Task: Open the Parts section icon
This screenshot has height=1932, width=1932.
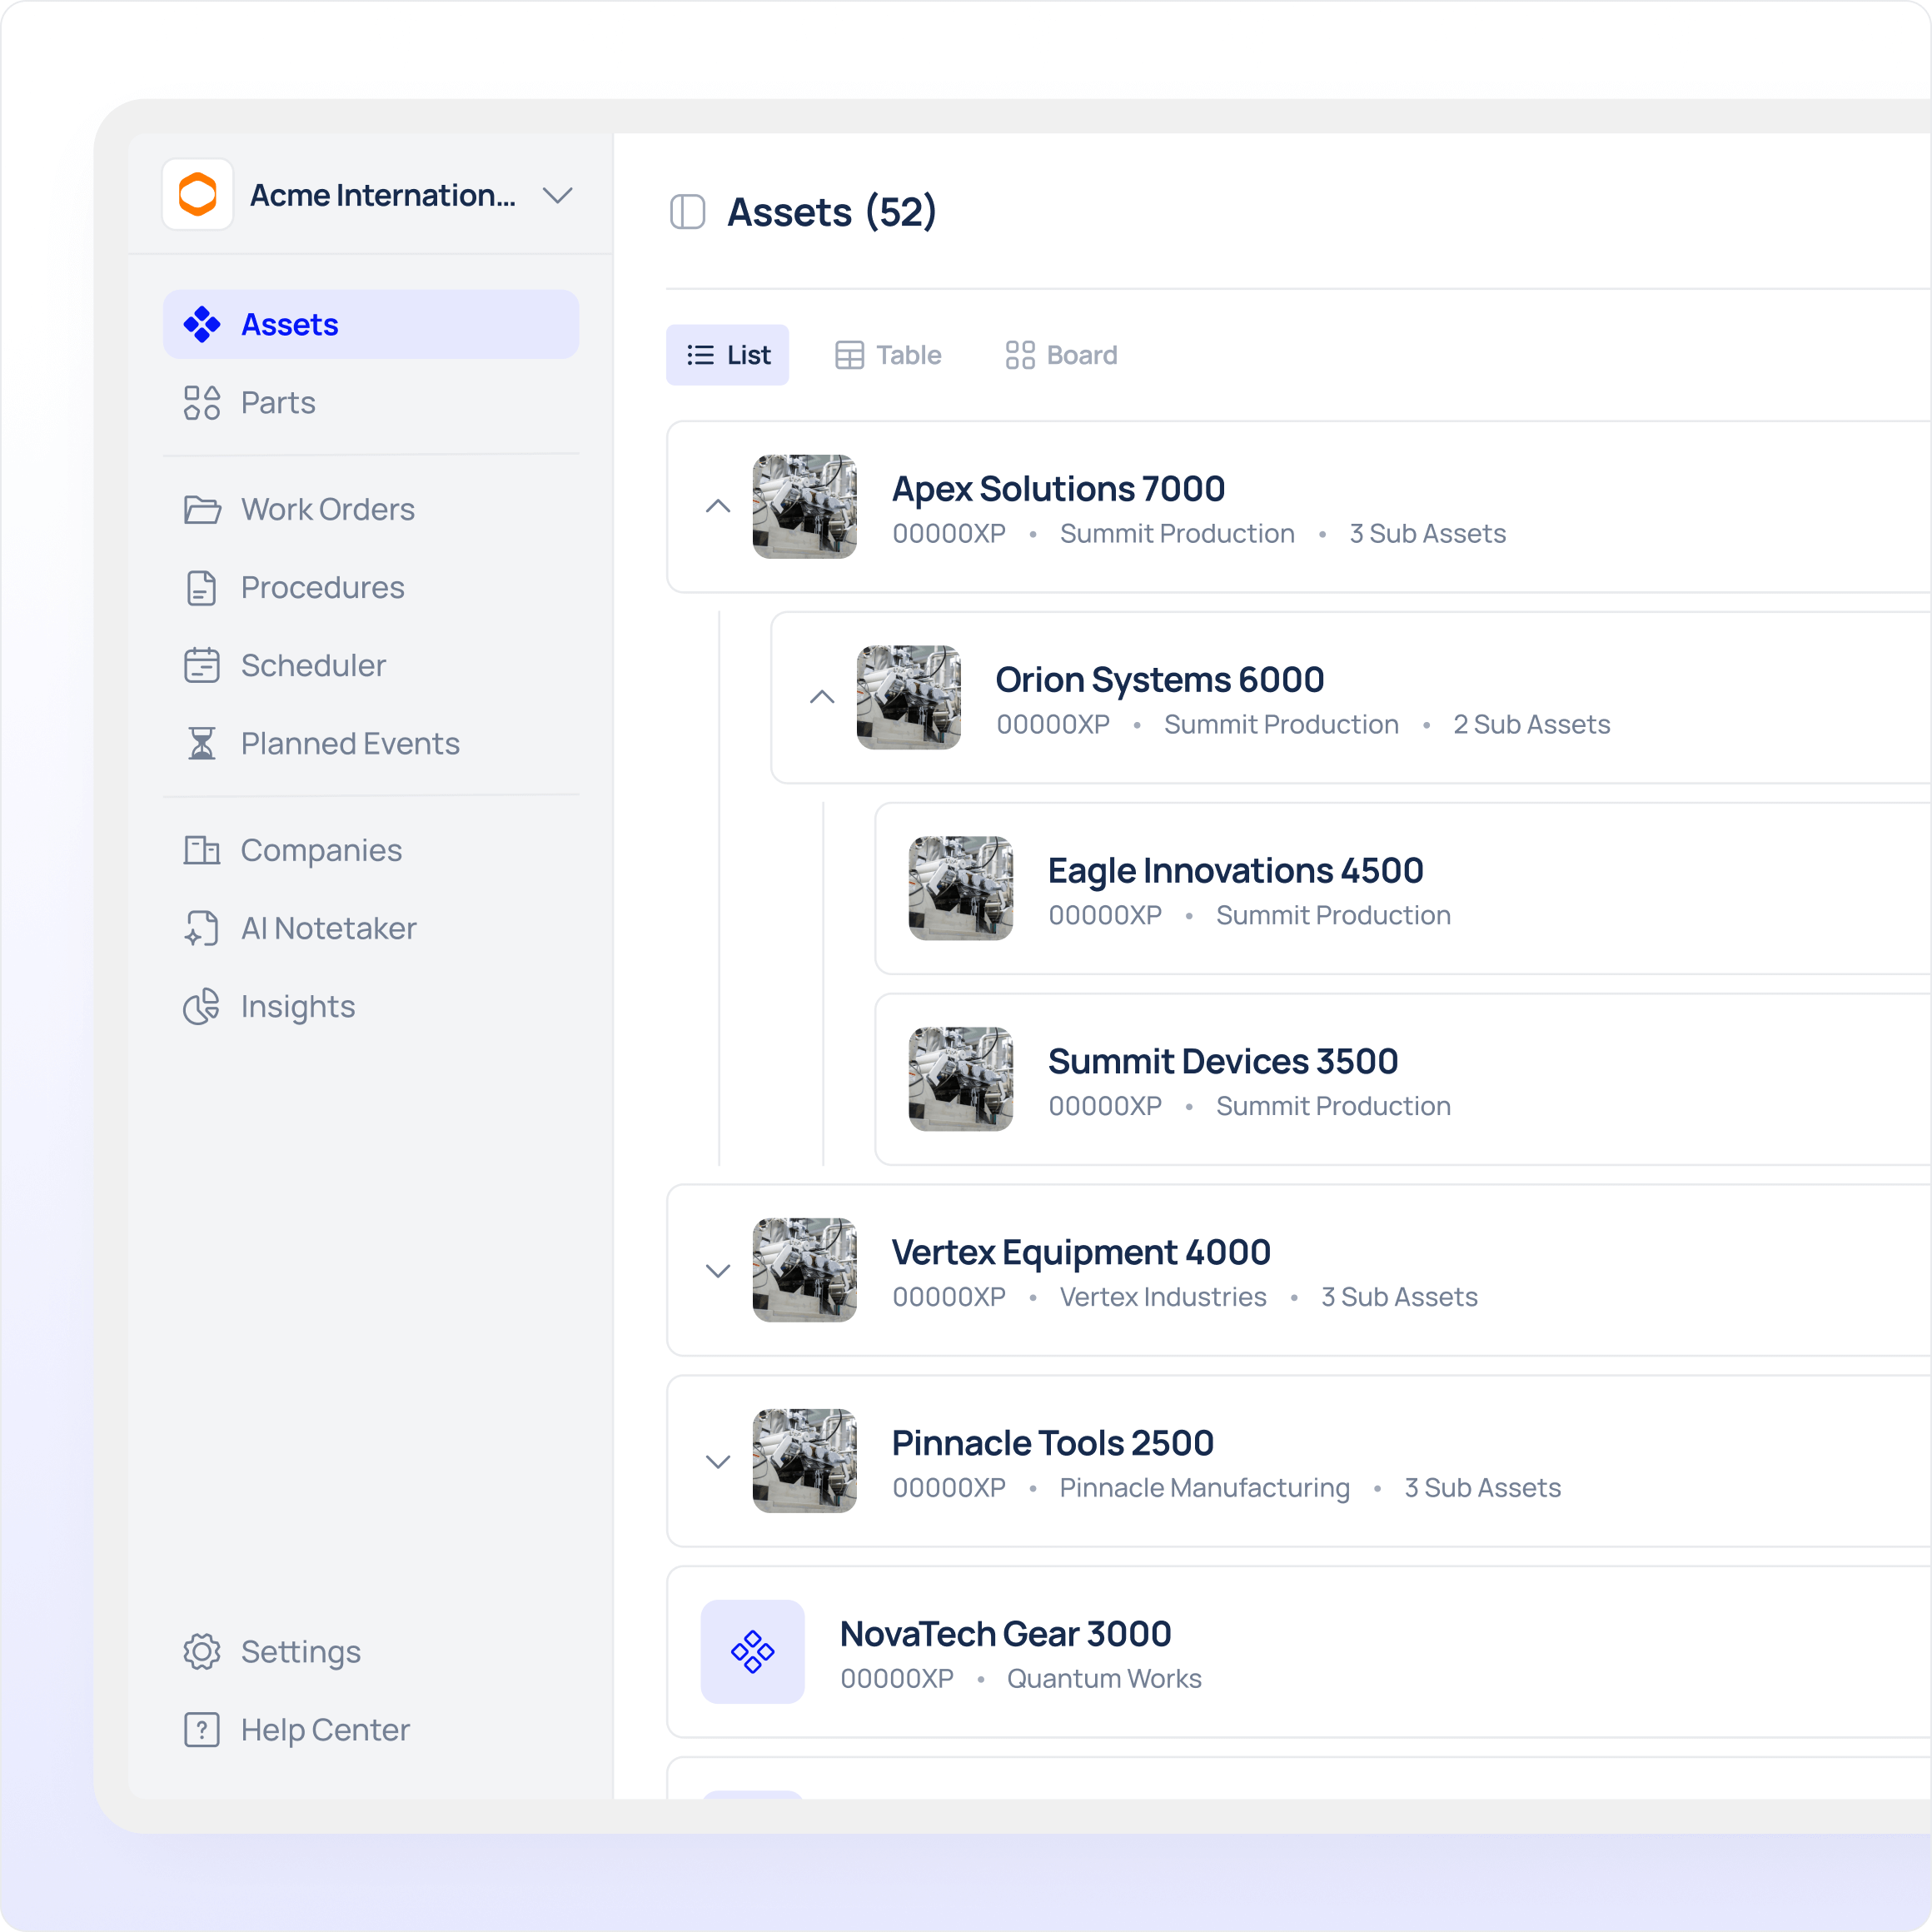Action: click(201, 403)
